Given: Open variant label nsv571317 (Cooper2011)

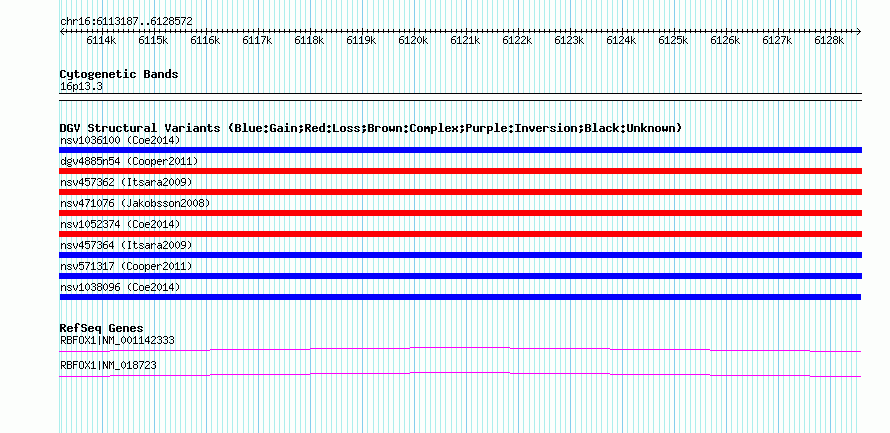Looking at the screenshot, I should (126, 266).
